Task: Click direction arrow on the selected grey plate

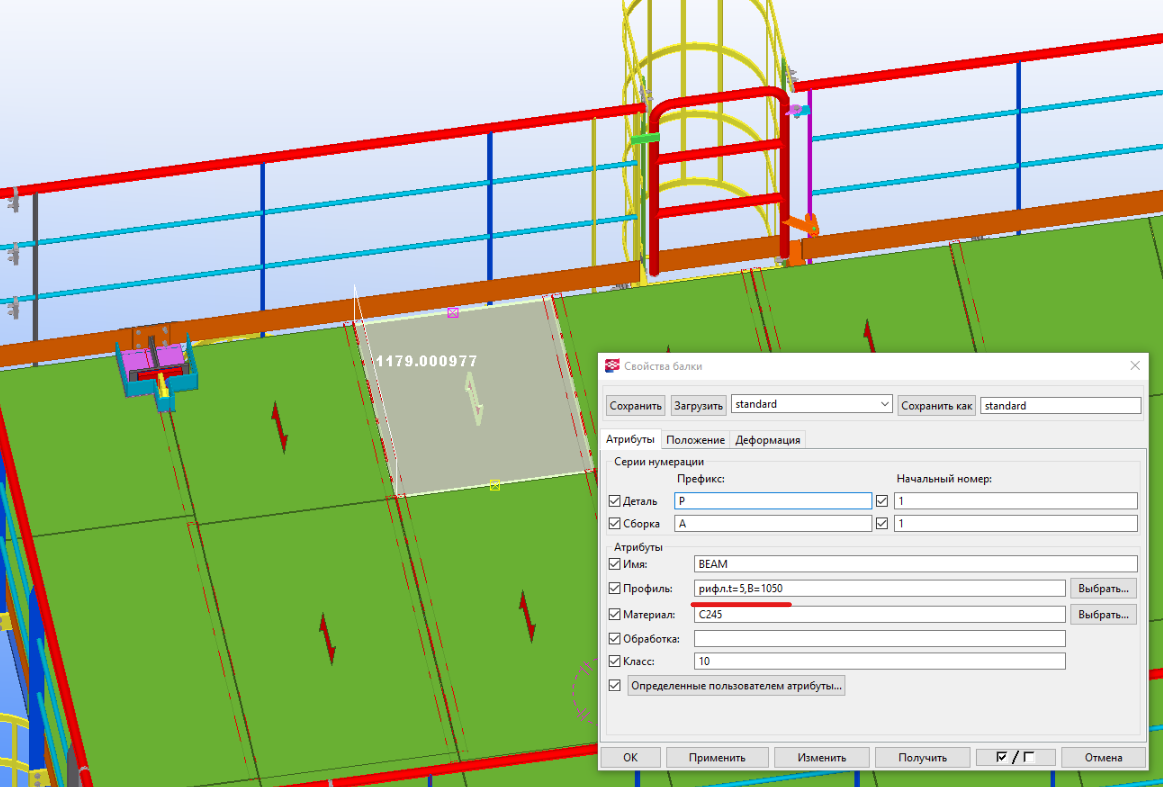Action: click(476, 399)
